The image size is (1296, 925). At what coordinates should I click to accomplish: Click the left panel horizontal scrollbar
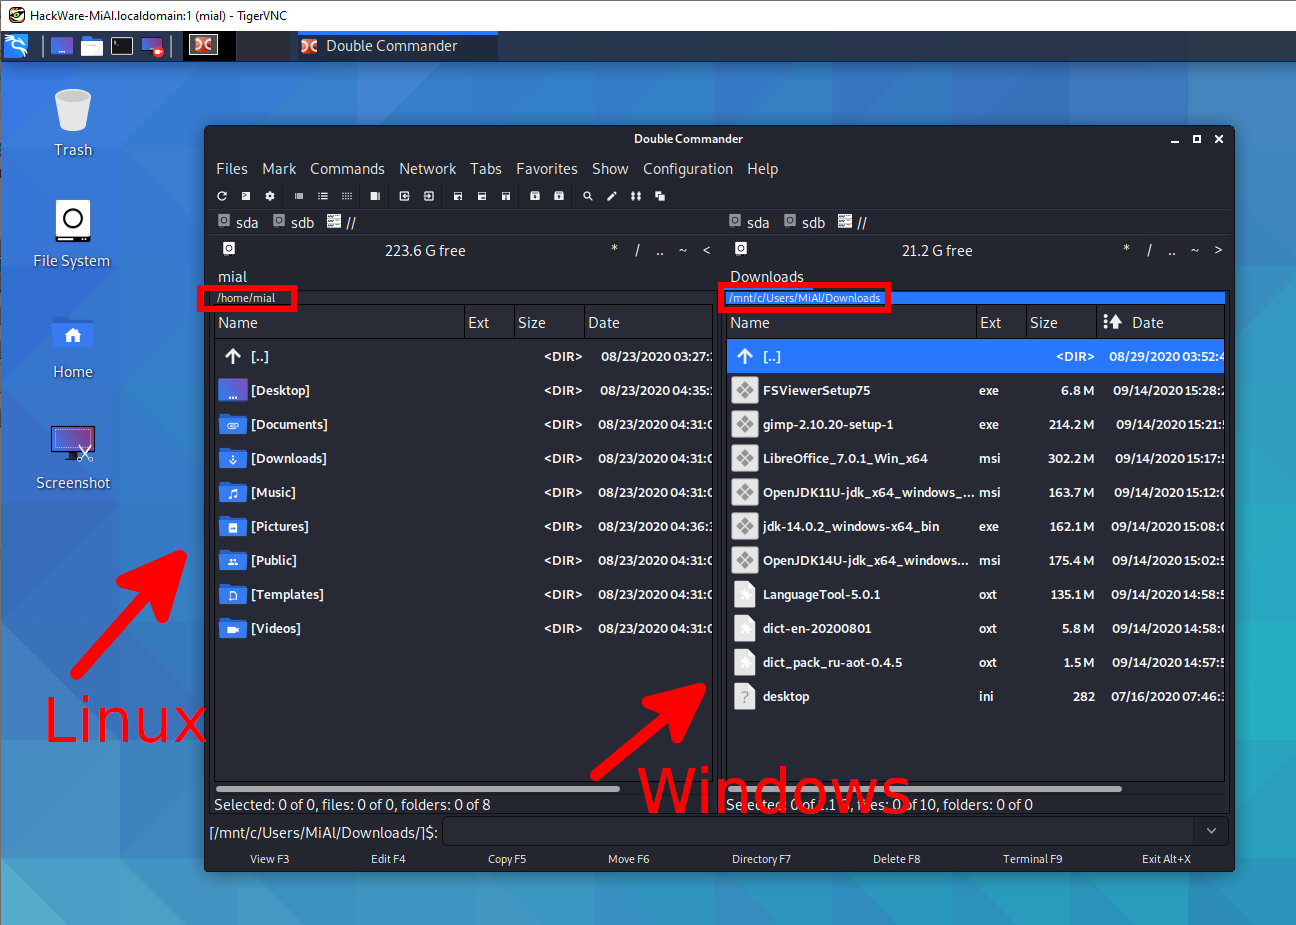coord(417,789)
